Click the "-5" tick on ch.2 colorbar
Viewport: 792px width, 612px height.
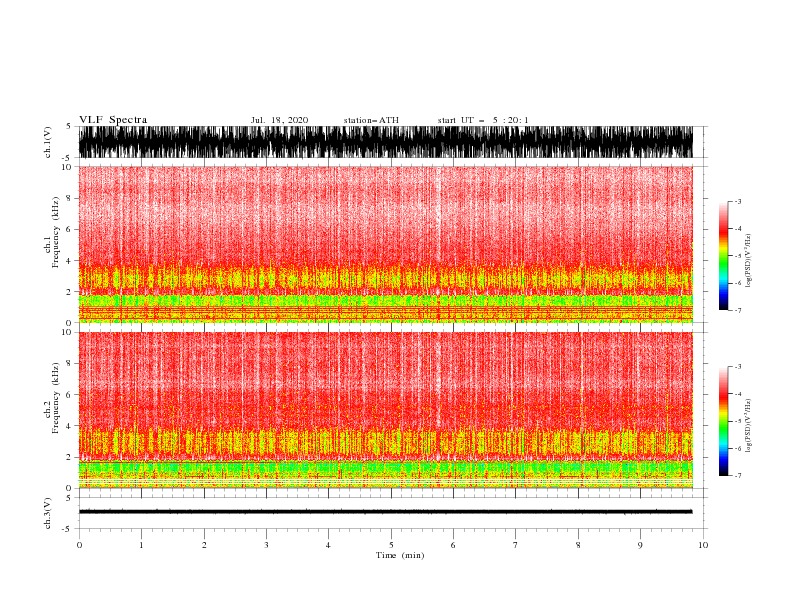(737, 421)
